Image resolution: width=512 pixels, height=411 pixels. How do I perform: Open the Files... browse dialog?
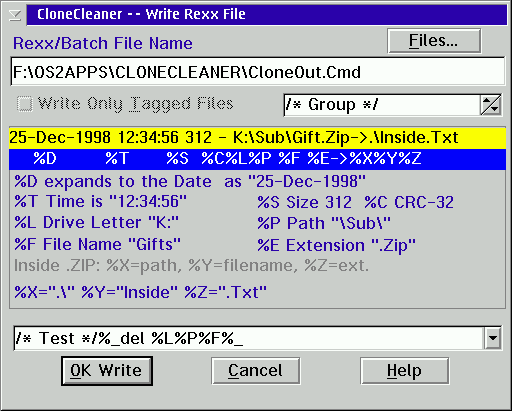(x=434, y=41)
